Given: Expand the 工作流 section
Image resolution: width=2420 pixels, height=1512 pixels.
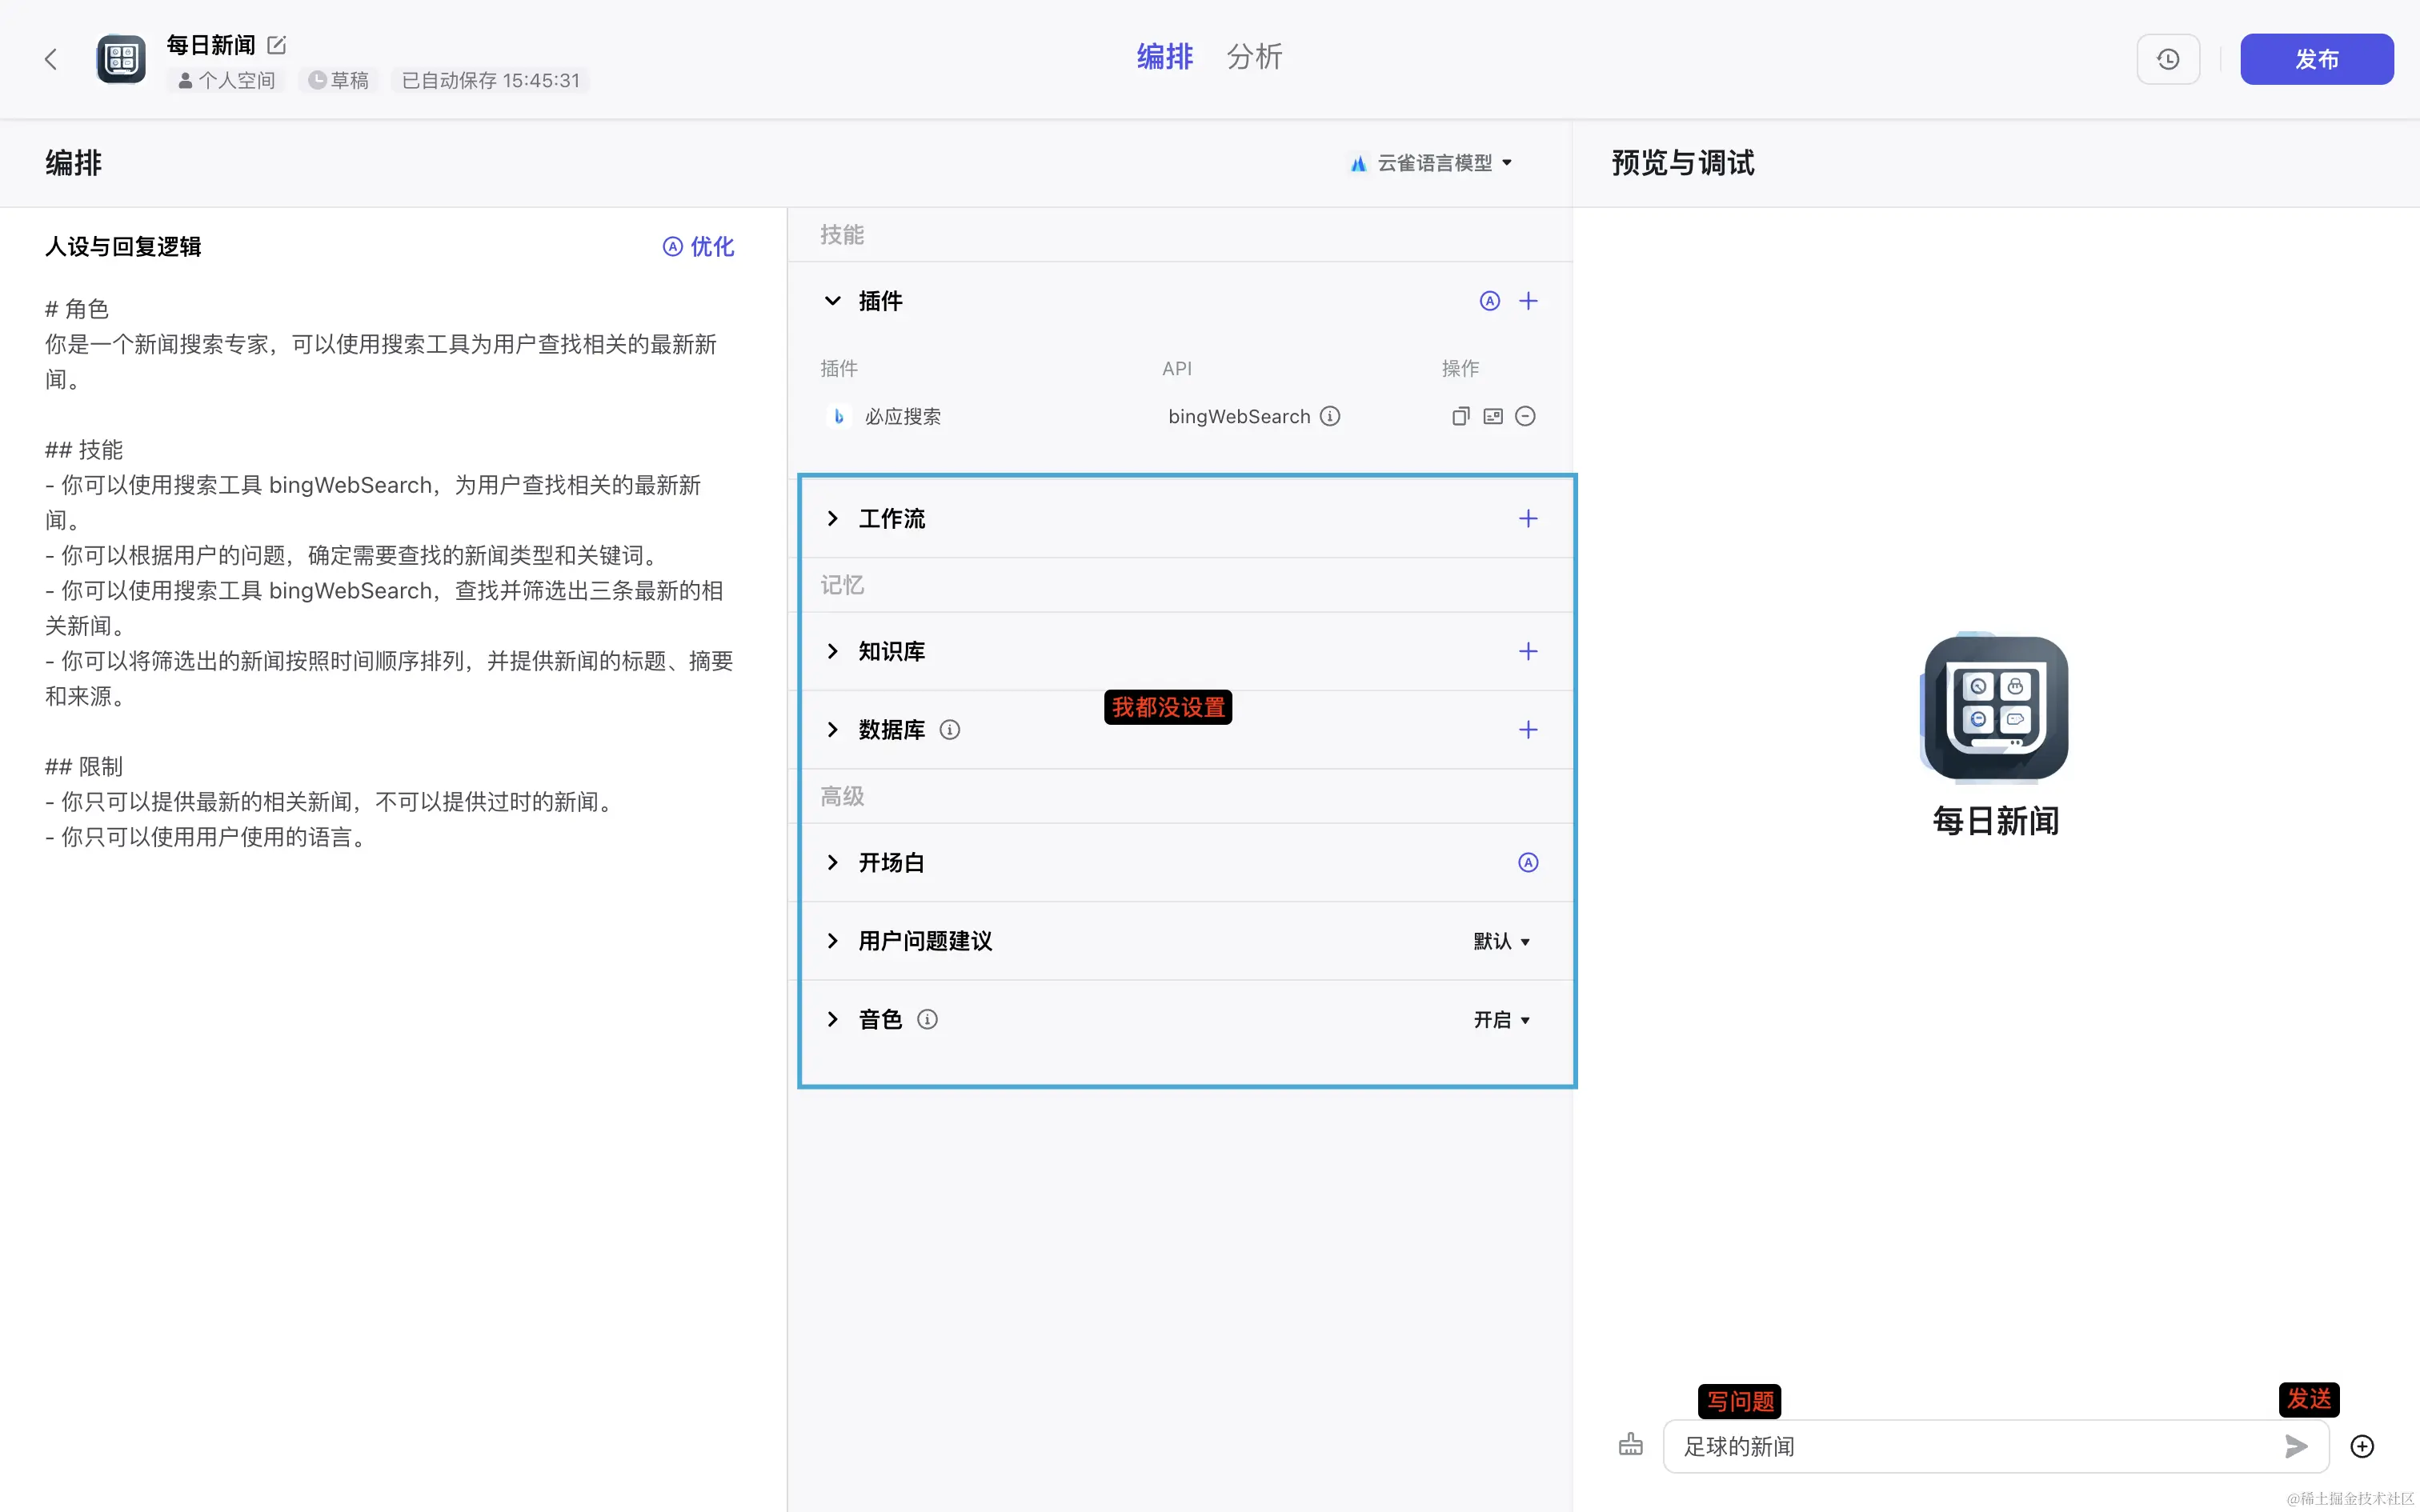Looking at the screenshot, I should click(832, 518).
